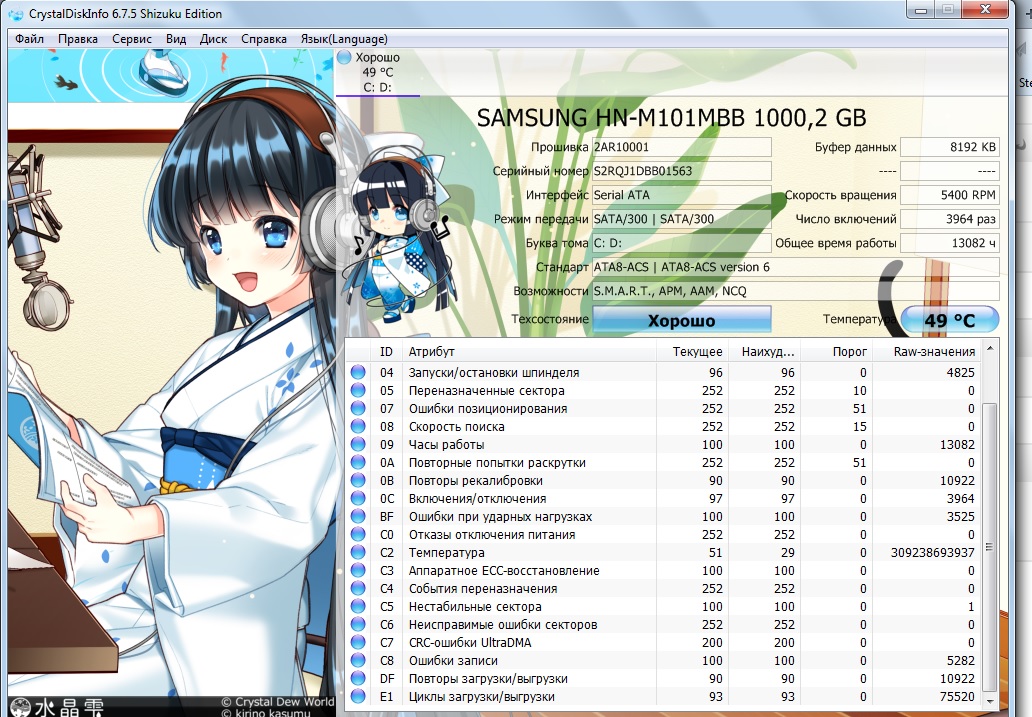Open the Вид menu
The height and width of the screenshot is (717, 1032).
(x=176, y=39)
